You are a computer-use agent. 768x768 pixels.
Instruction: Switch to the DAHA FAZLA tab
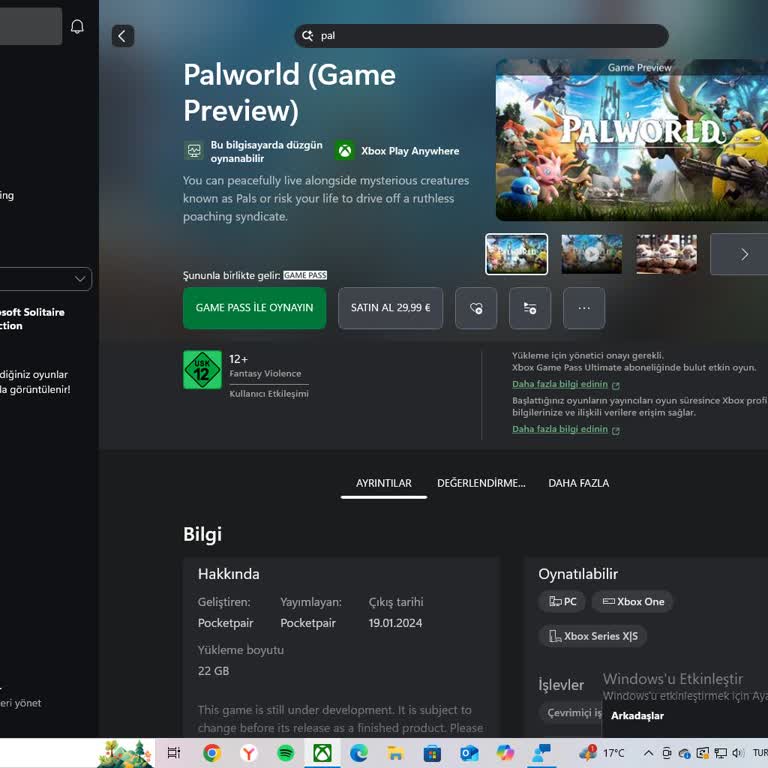(578, 483)
